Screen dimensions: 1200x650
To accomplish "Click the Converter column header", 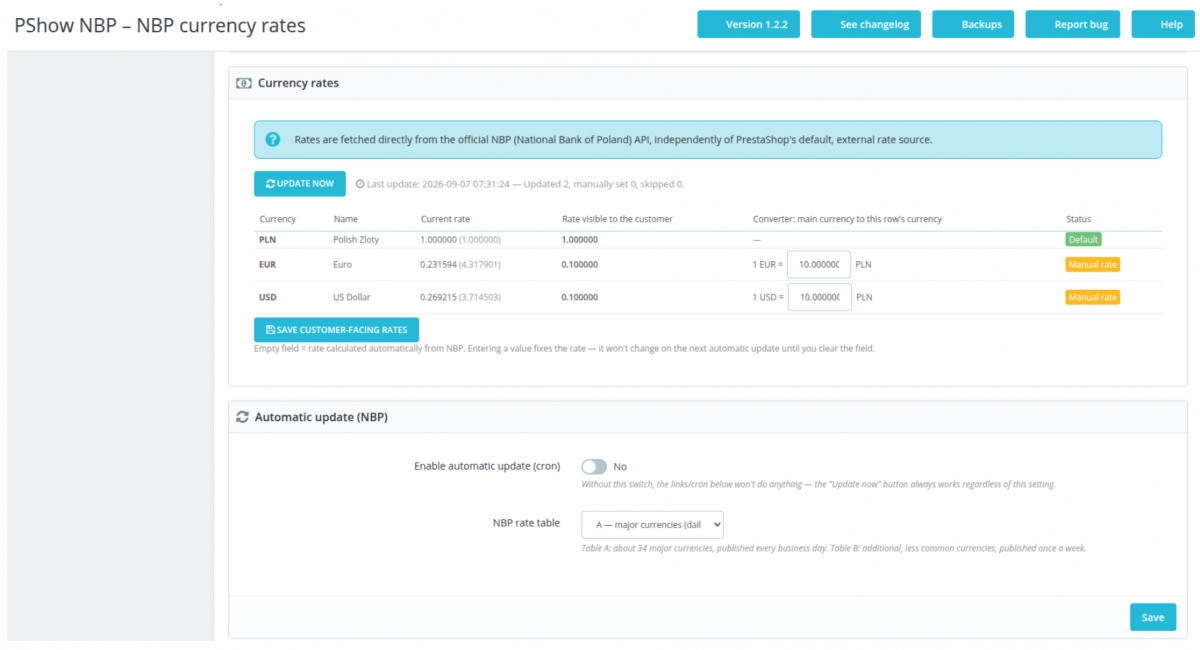I will tap(847, 219).
